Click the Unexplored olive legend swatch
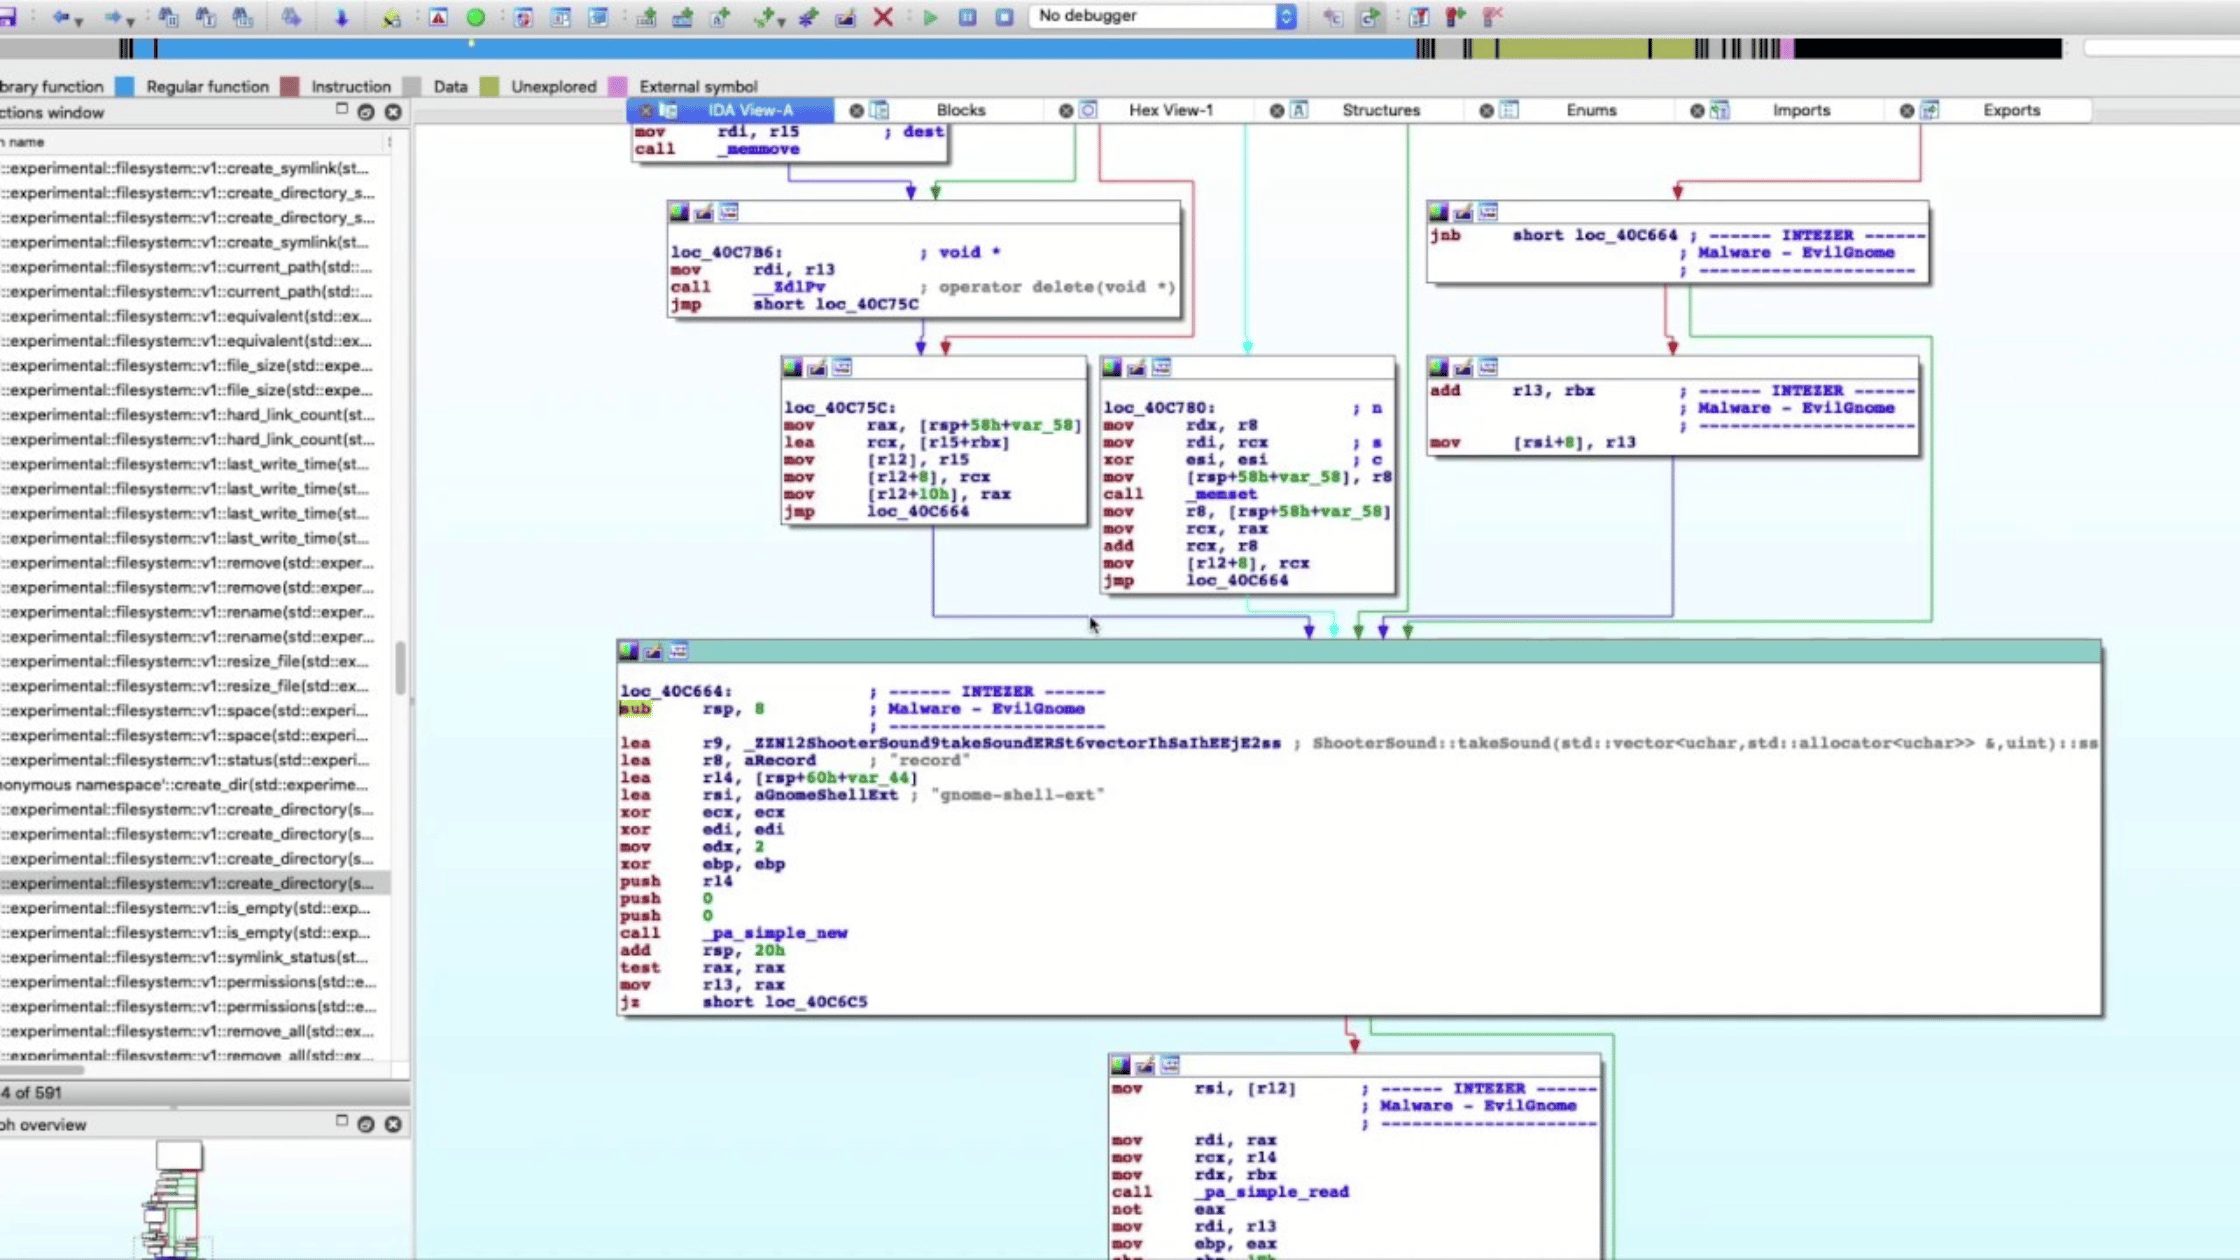2240x1260 pixels. (x=489, y=87)
